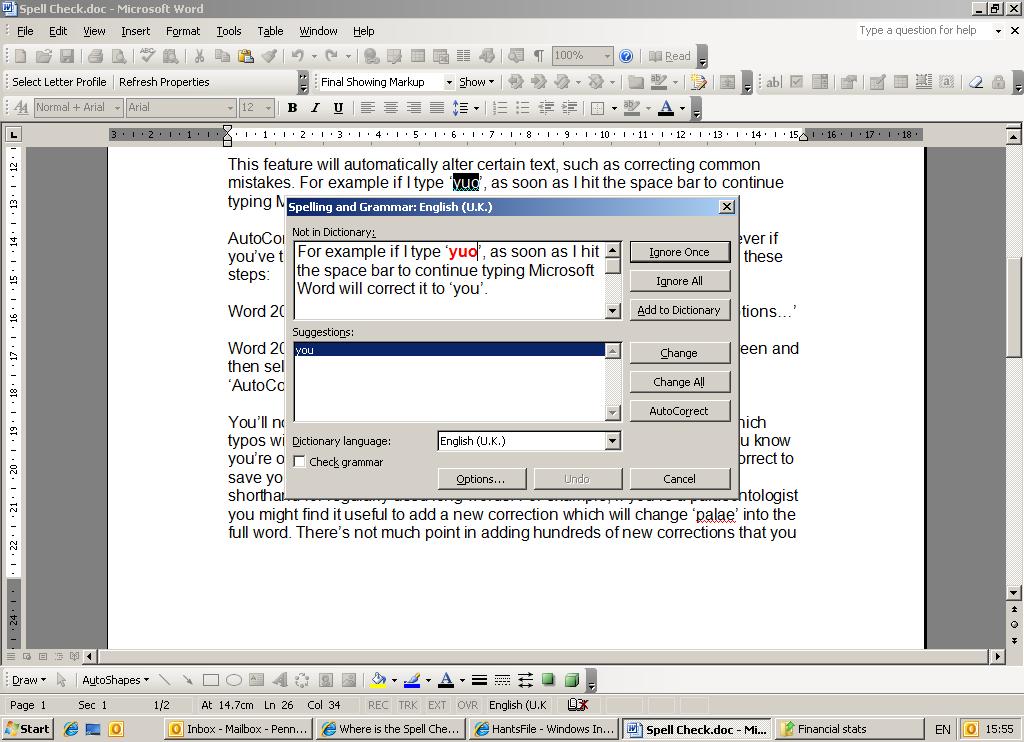
Task: Click Add to Dictionary button
Action: pos(679,310)
